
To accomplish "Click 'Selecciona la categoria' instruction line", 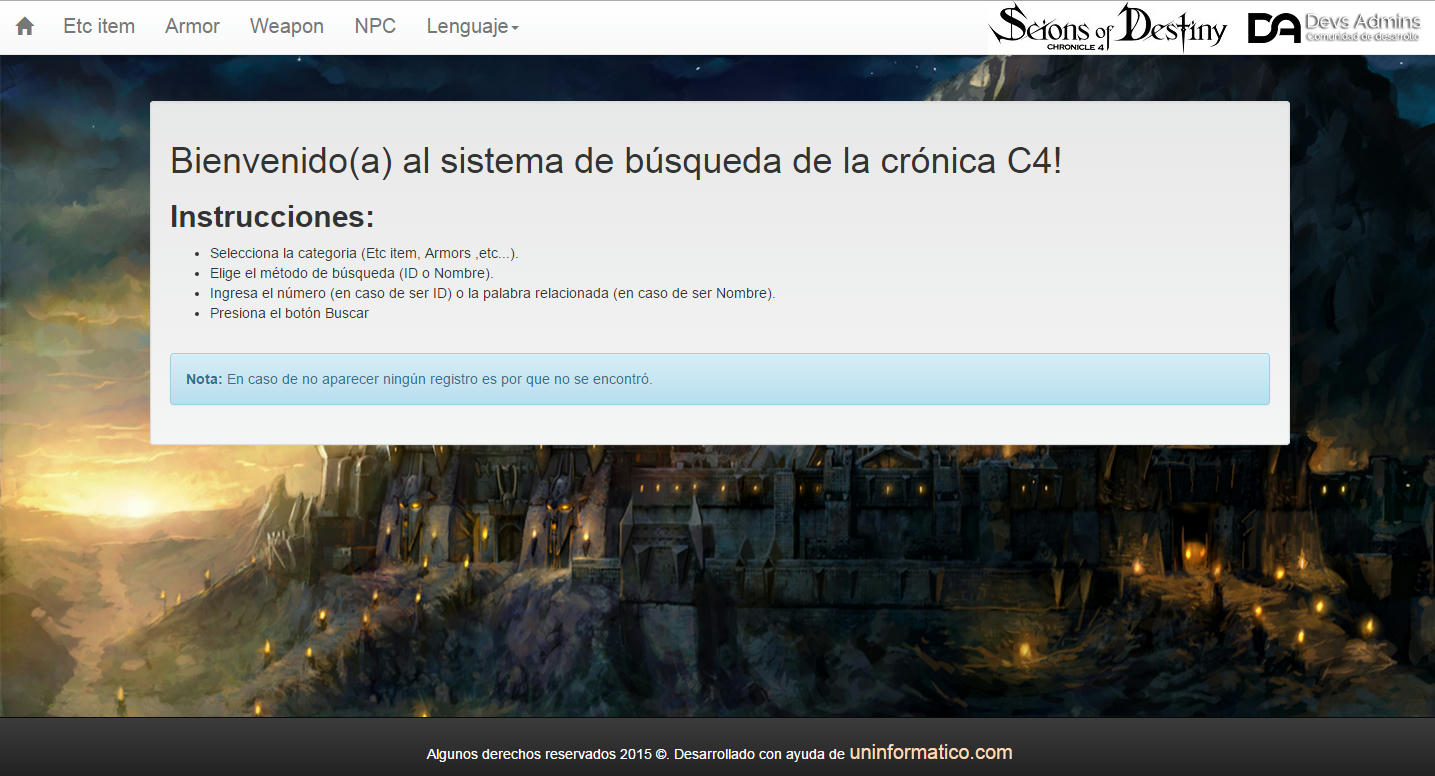I will click(364, 254).
